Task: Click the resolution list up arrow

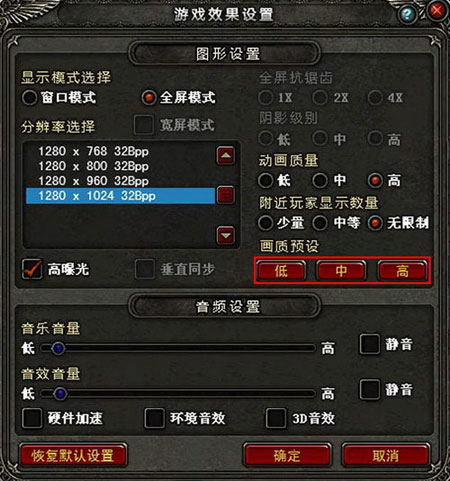Action: pos(226,155)
